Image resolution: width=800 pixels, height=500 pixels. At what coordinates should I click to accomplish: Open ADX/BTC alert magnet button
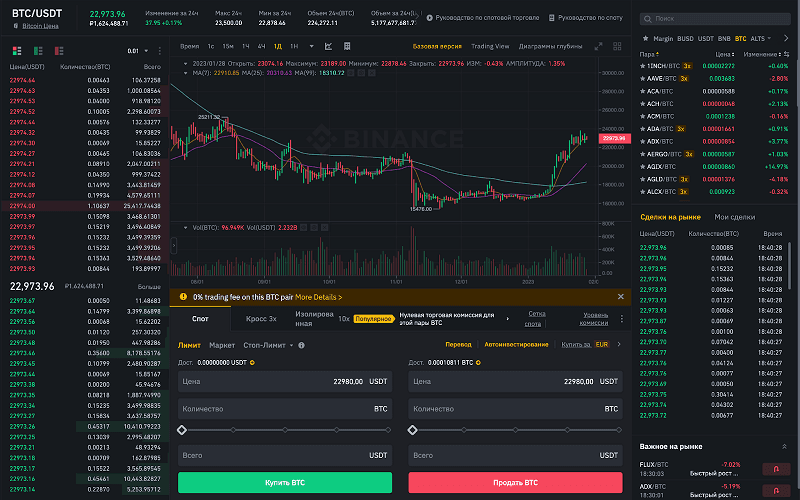[x=776, y=490]
